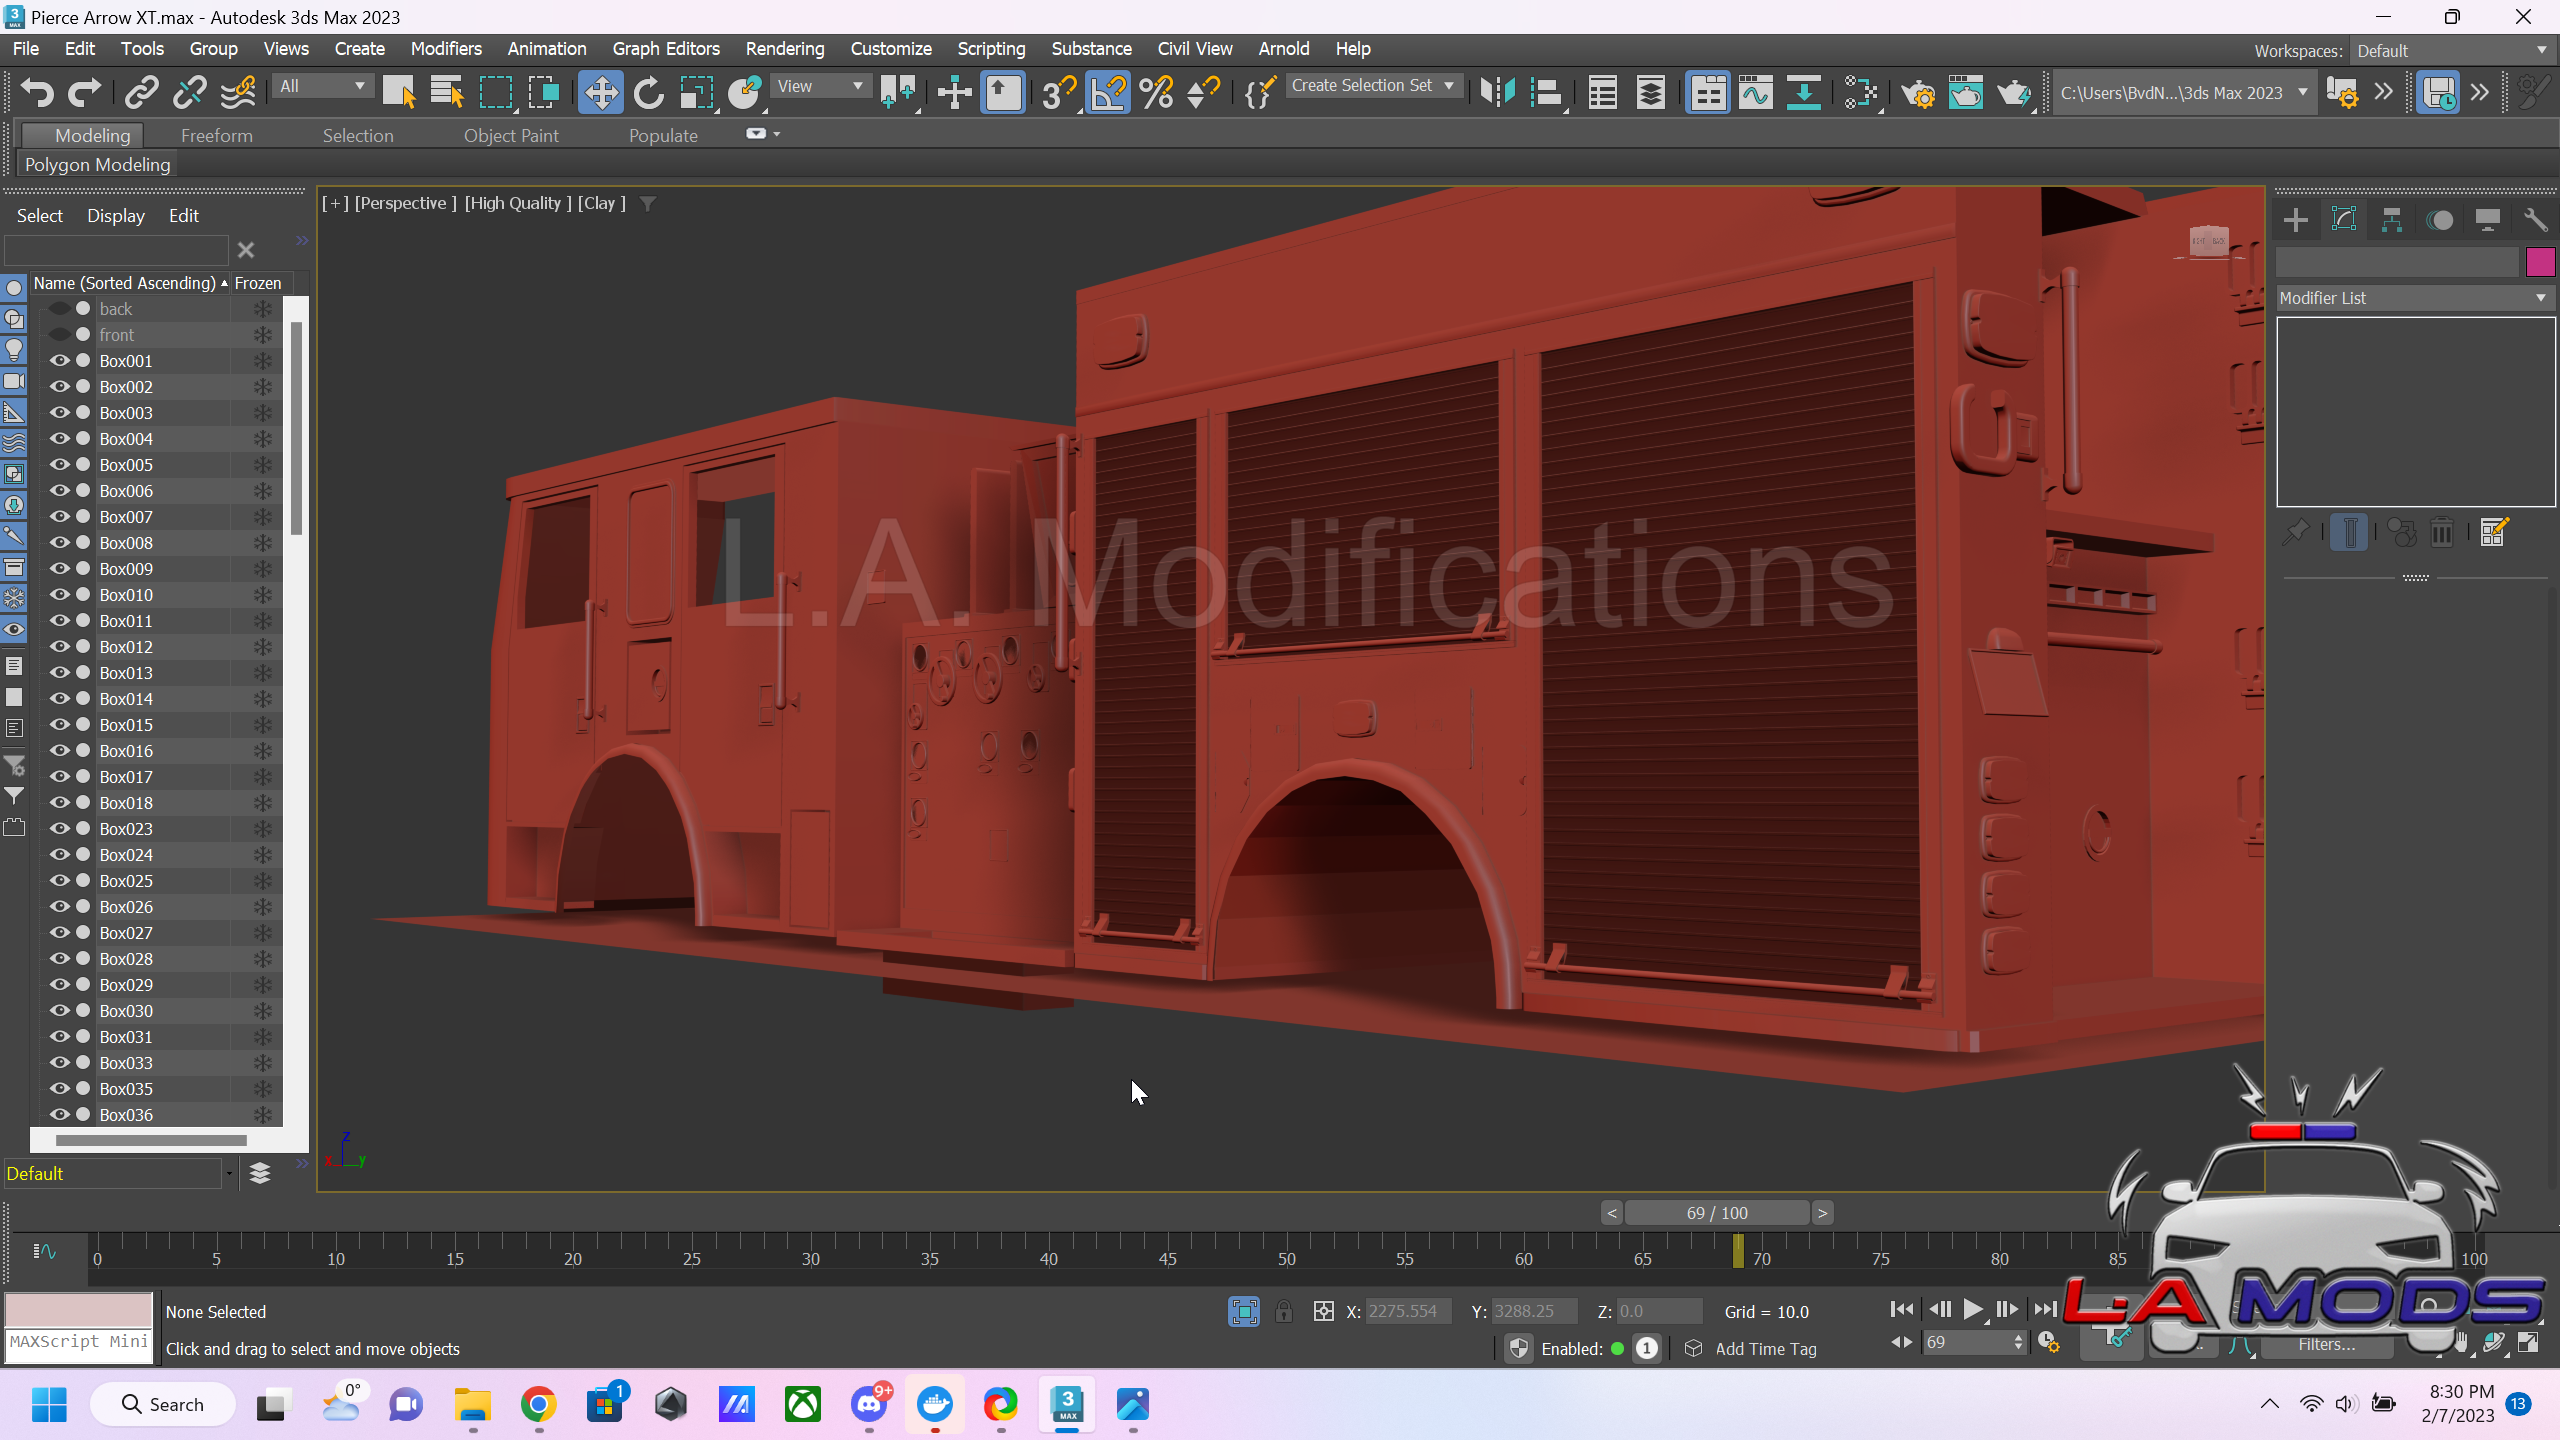This screenshot has height=1440, width=2560.
Task: Click the Undo arrow icon
Action: click(x=37, y=93)
